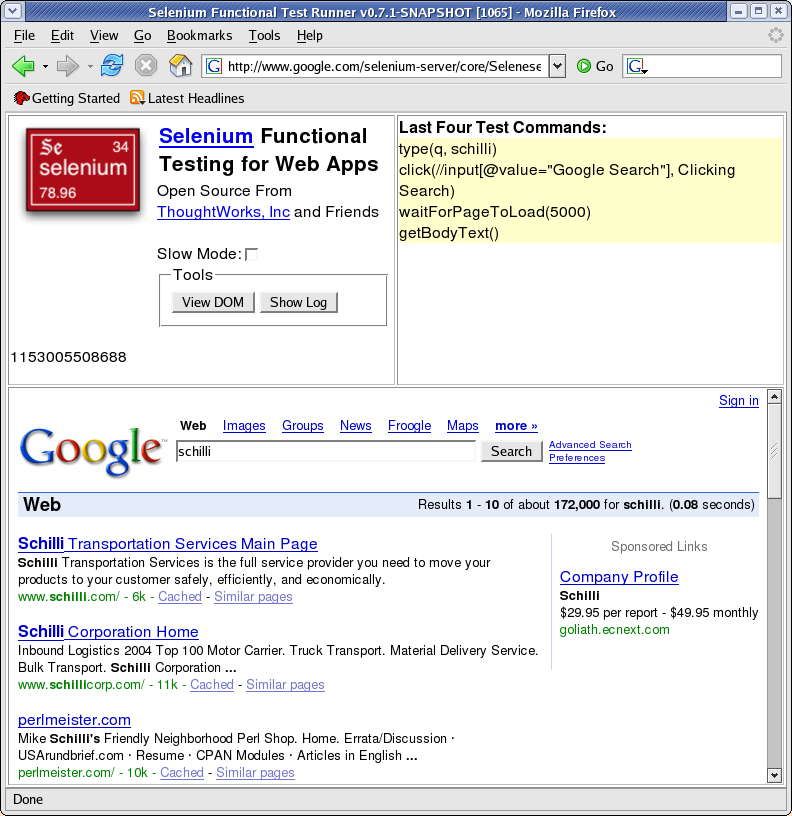Open Schilli Corporation Home result
792x816 pixels.
click(108, 632)
